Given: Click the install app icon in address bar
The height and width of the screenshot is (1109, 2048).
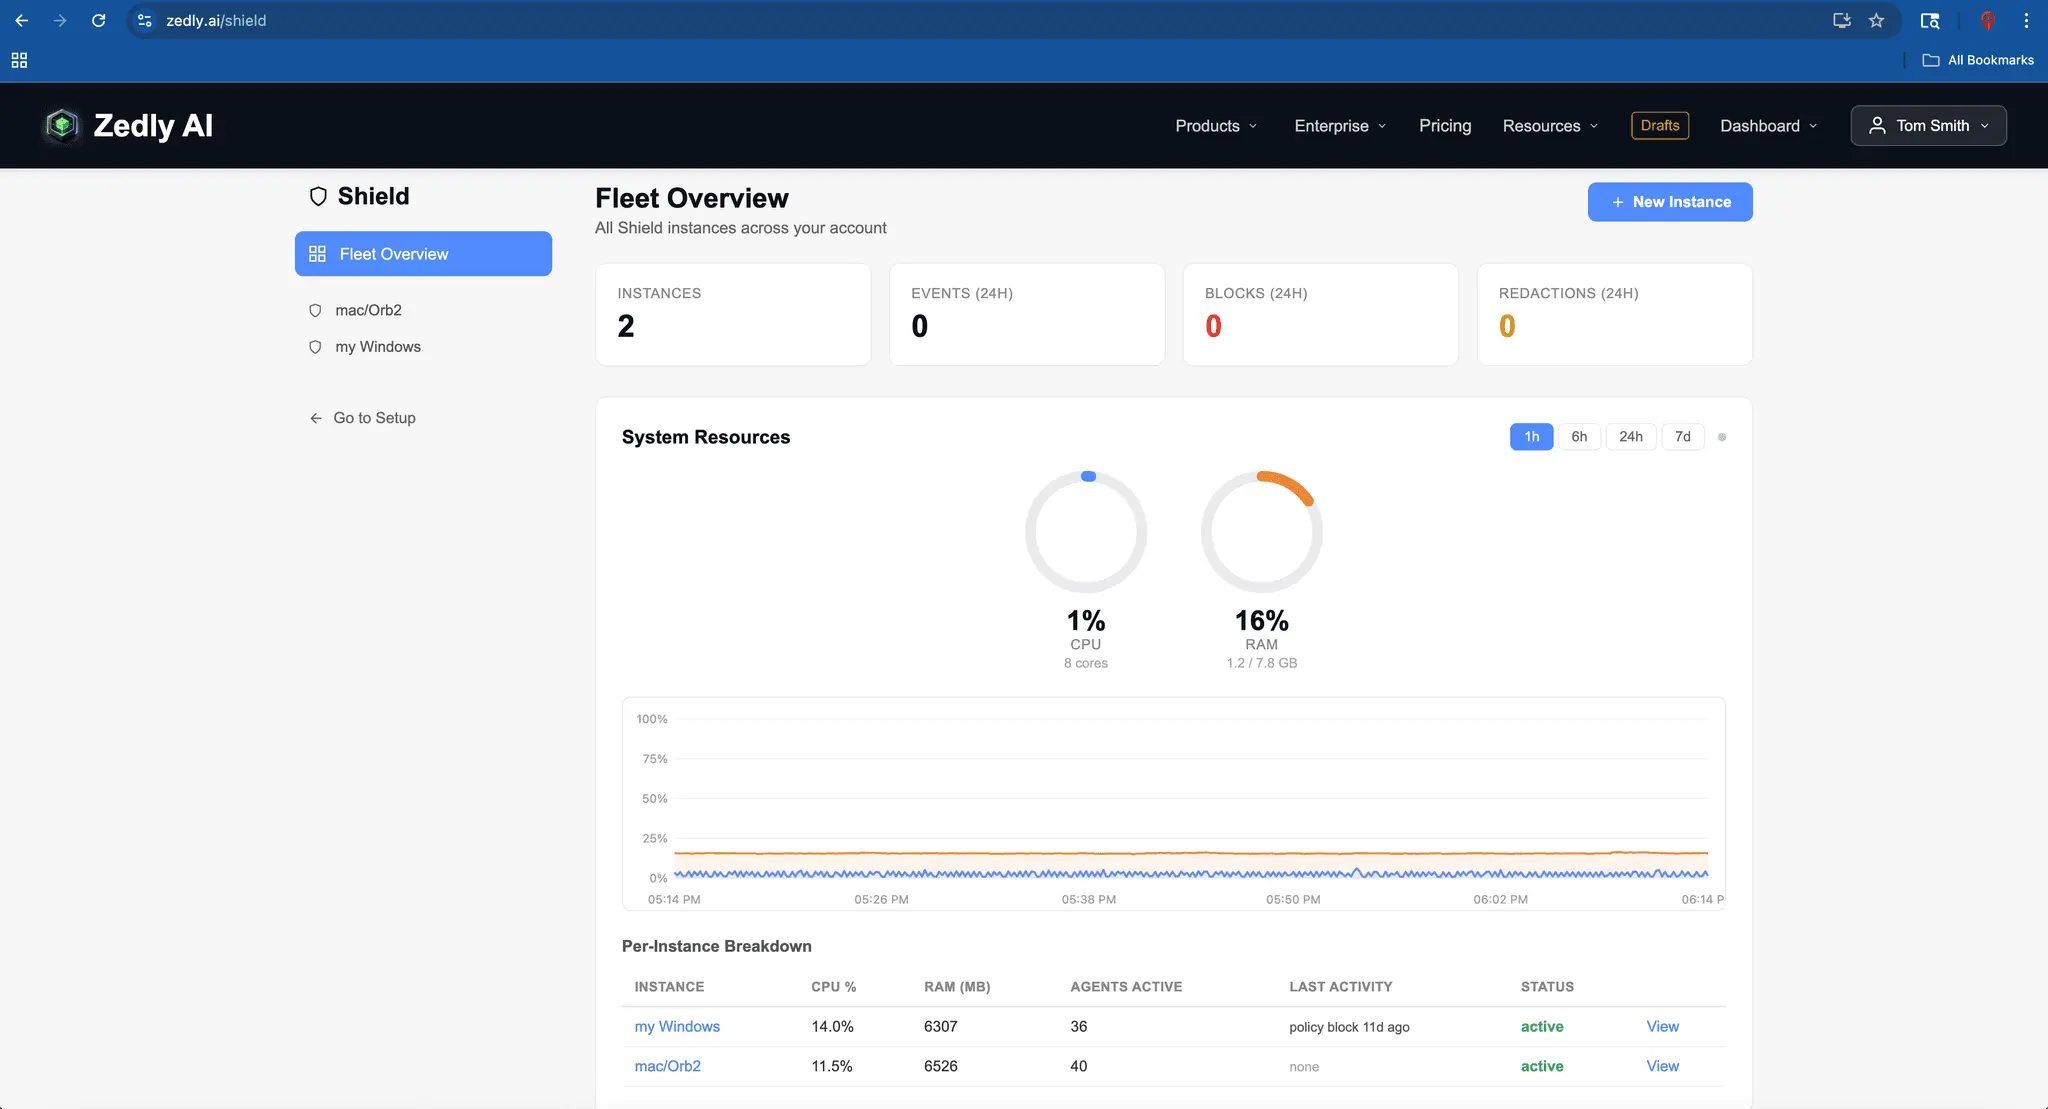Looking at the screenshot, I should pyautogui.click(x=1841, y=20).
